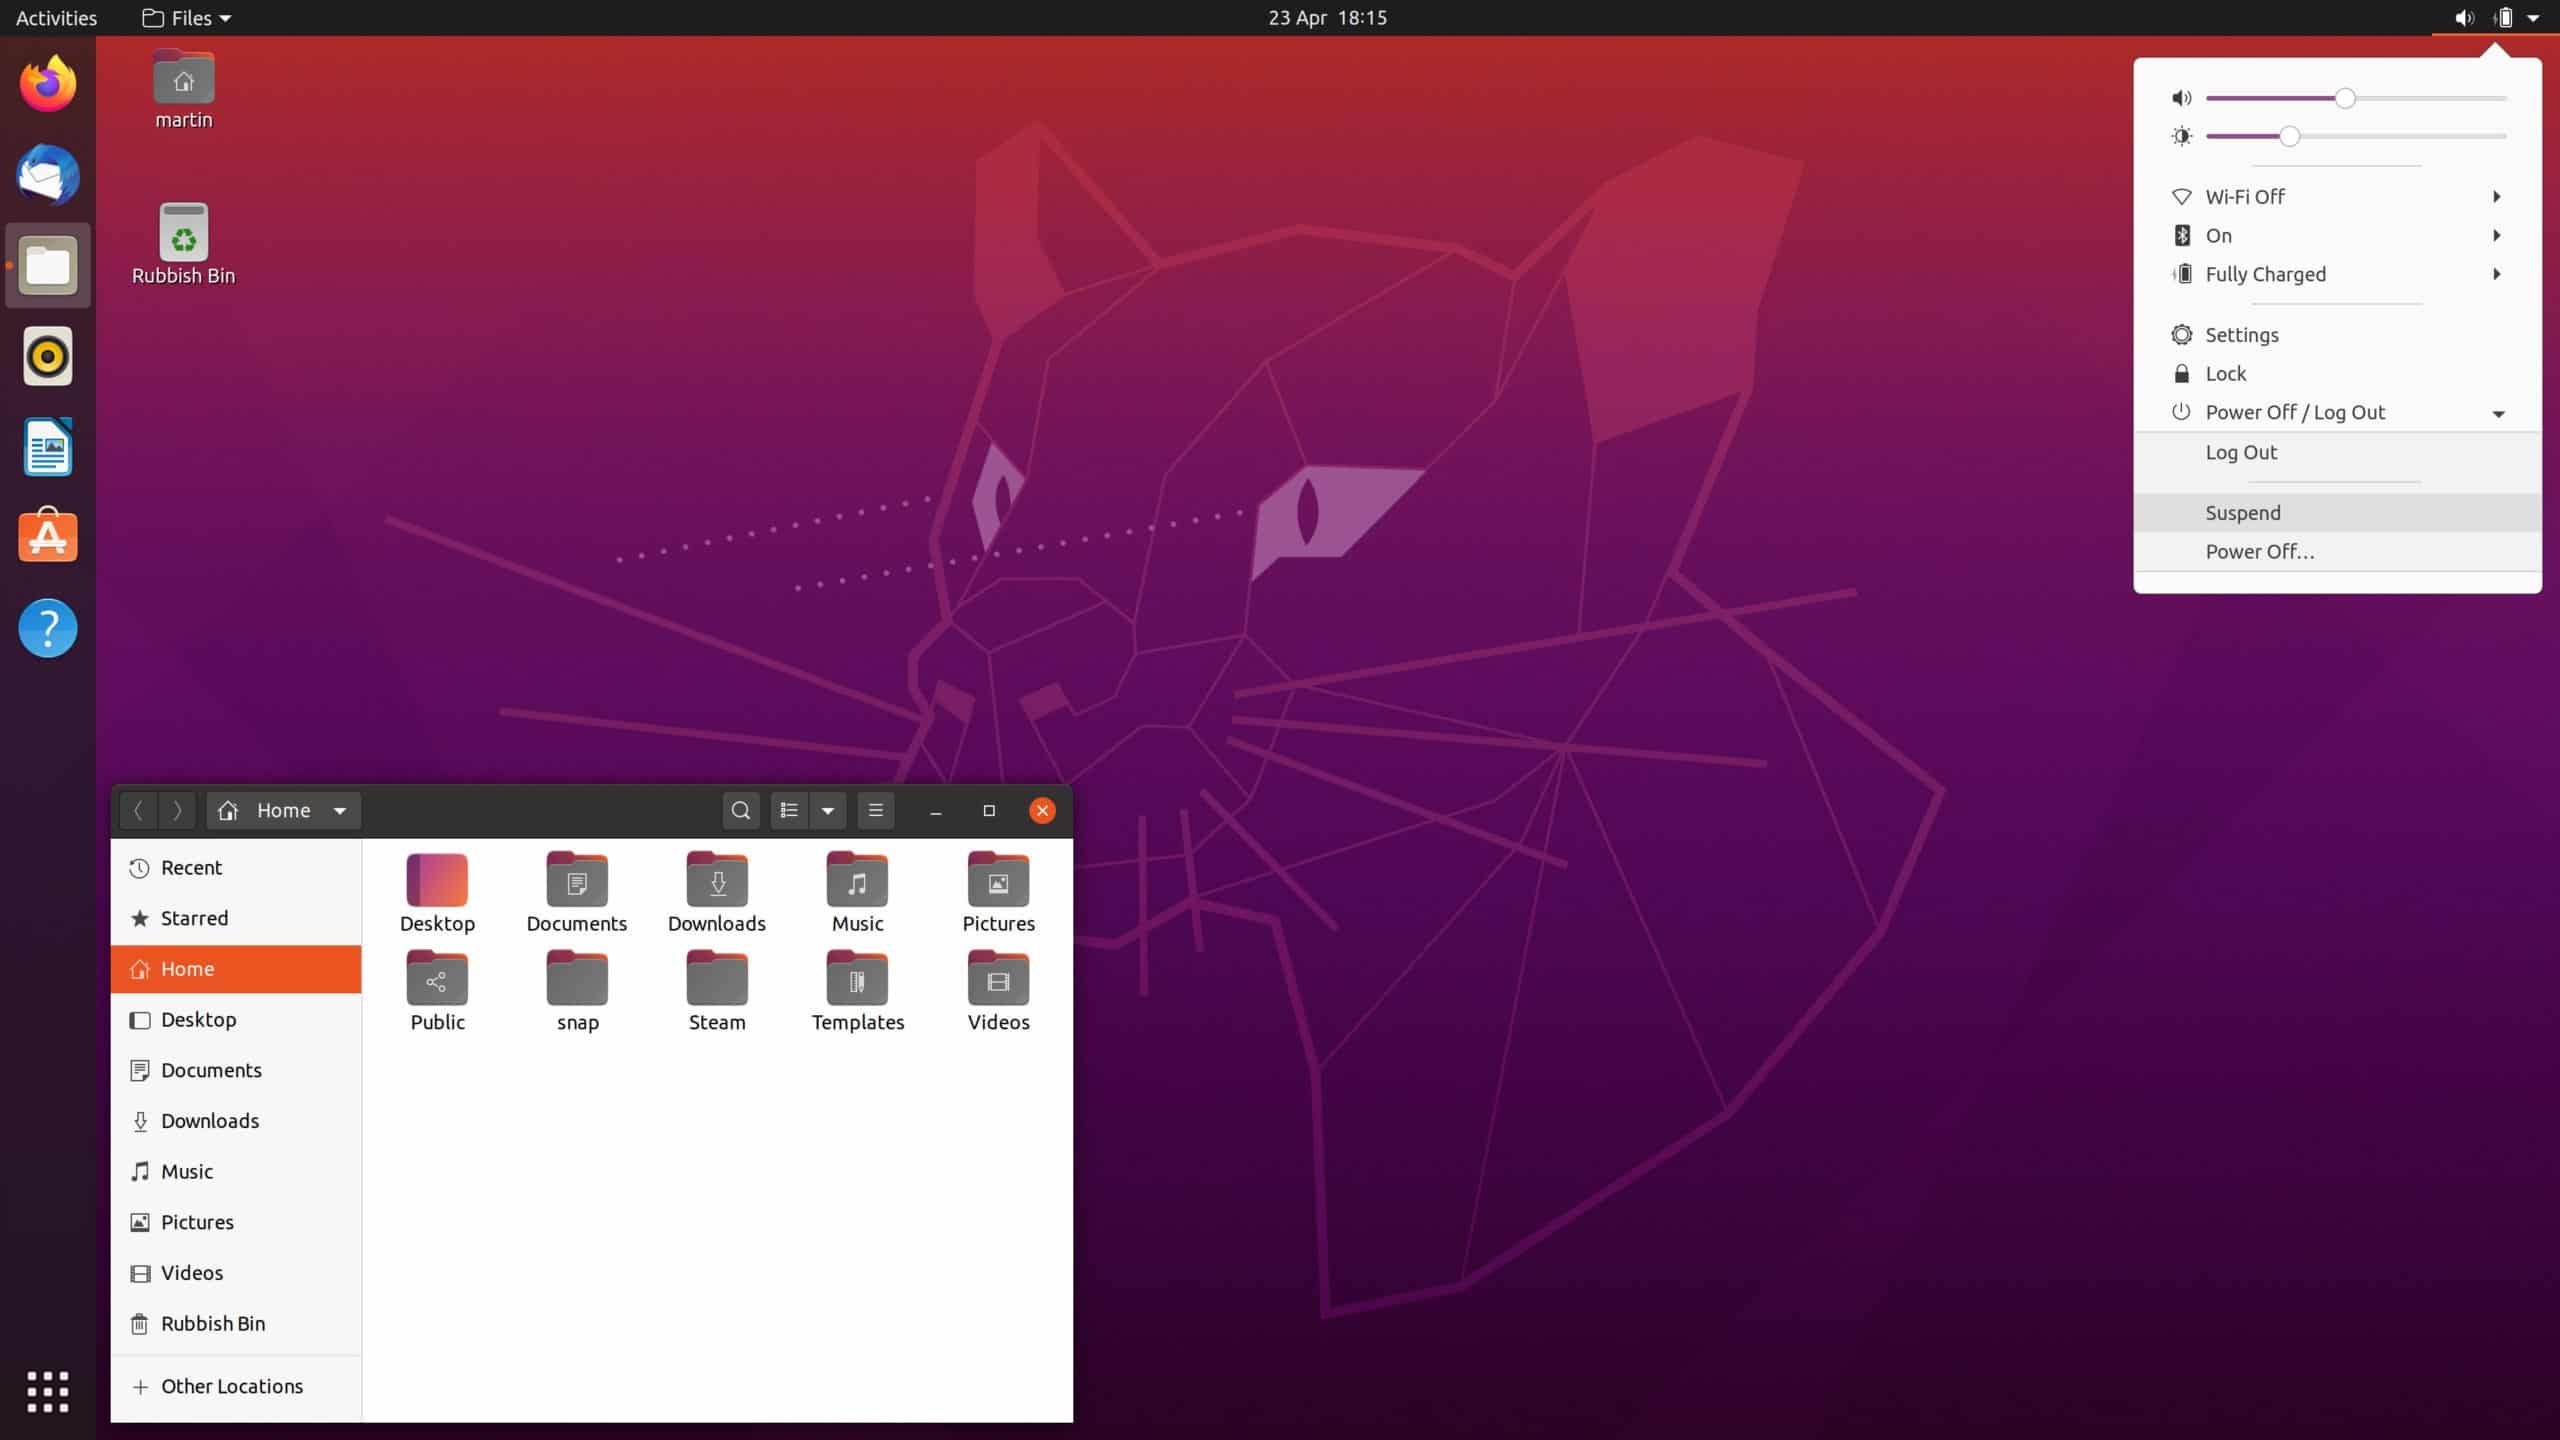Open the Rhythmbox music icon in dock
This screenshot has width=2560, height=1440.
[47, 357]
